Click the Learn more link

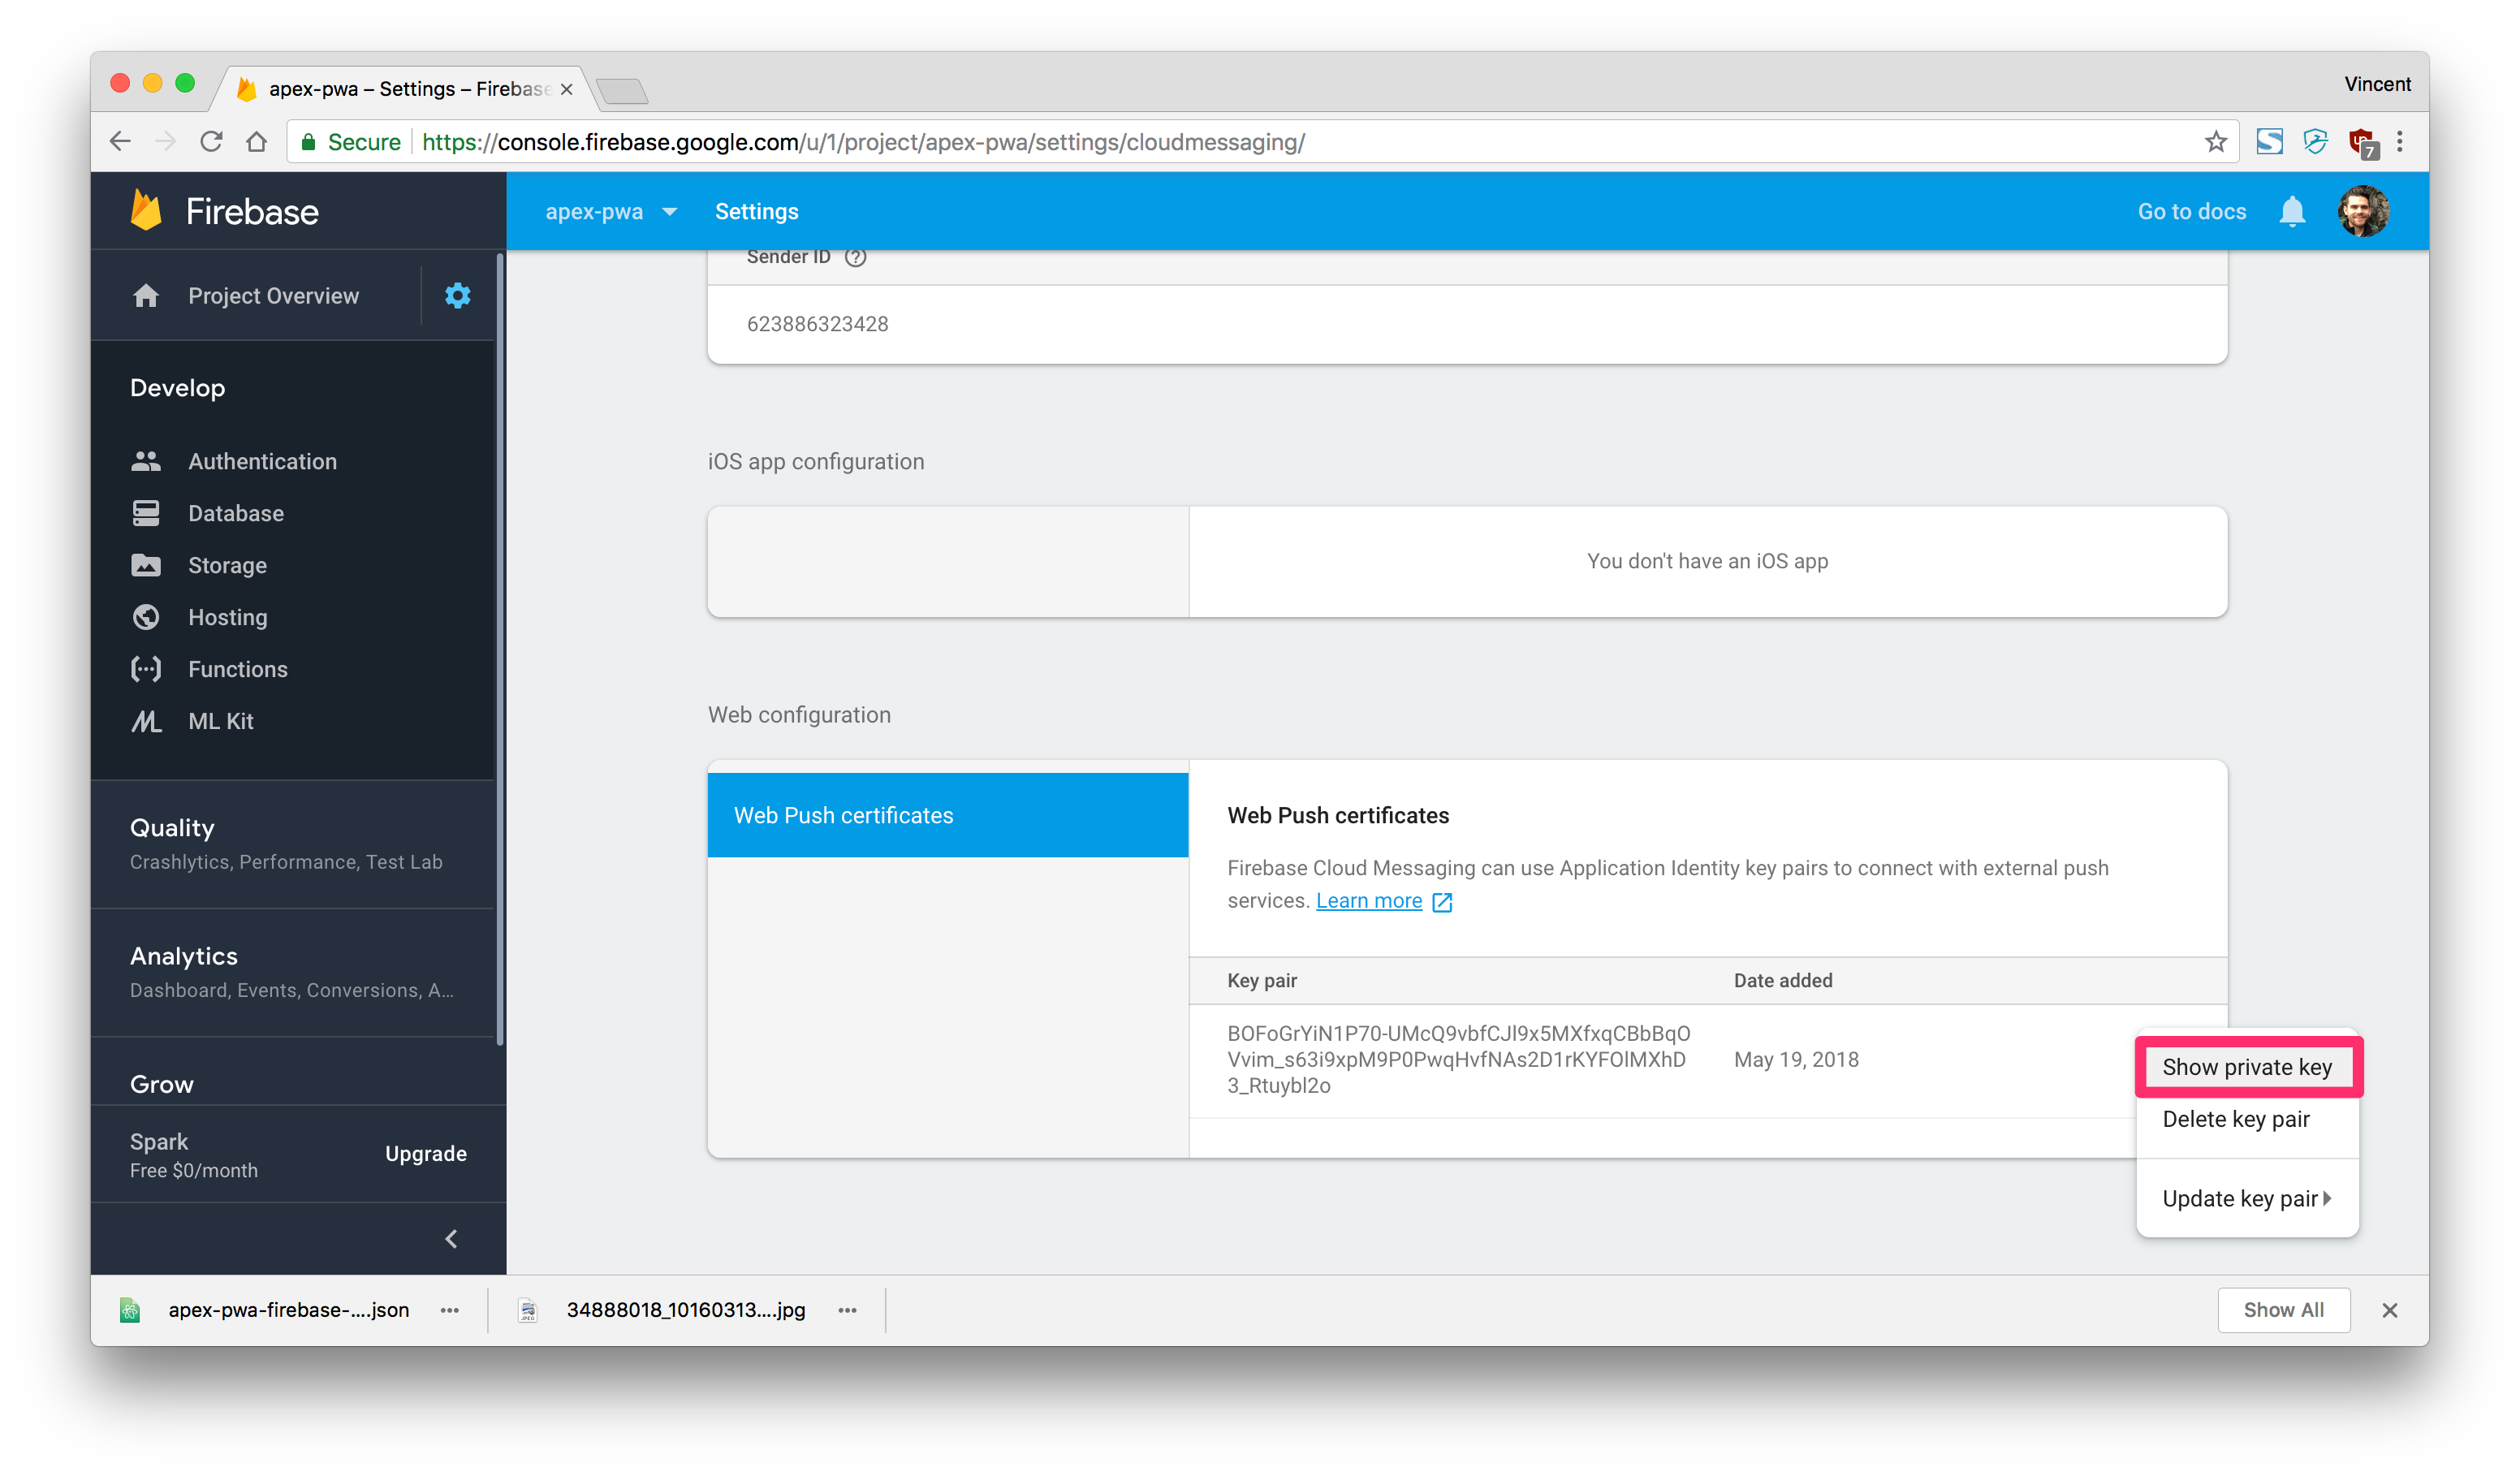tap(1368, 901)
